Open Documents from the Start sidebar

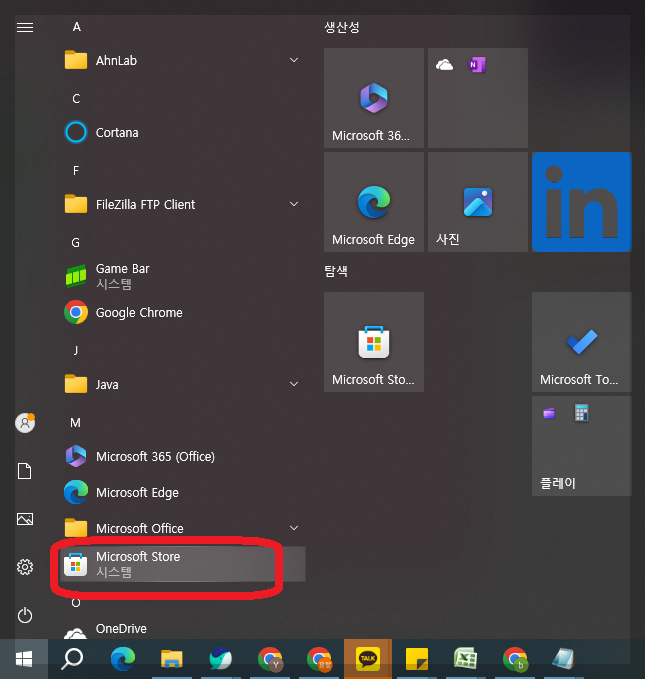25,471
